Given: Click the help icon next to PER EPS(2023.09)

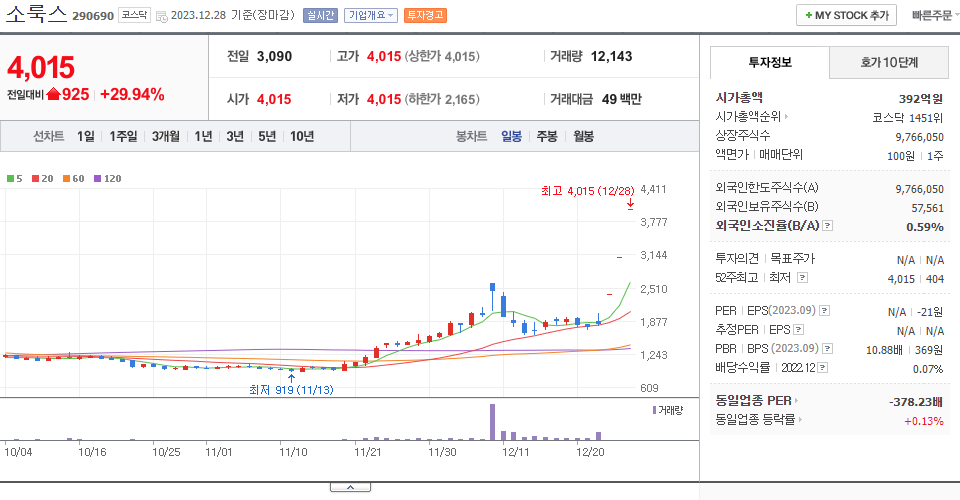Looking at the screenshot, I should click(x=824, y=311).
